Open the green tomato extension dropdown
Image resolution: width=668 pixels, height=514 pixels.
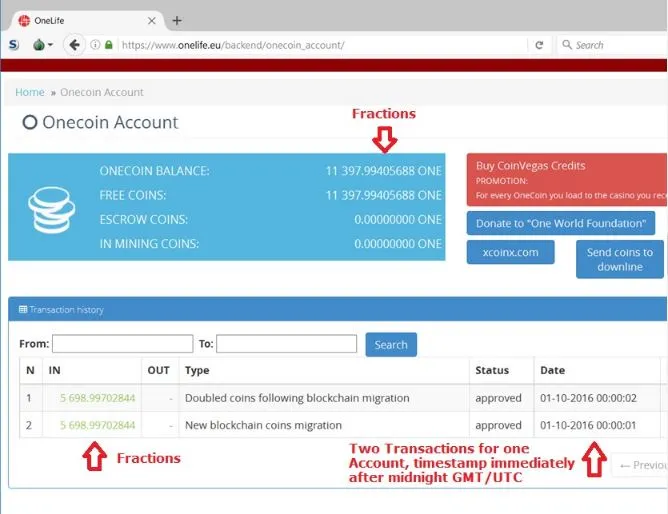tap(43, 44)
